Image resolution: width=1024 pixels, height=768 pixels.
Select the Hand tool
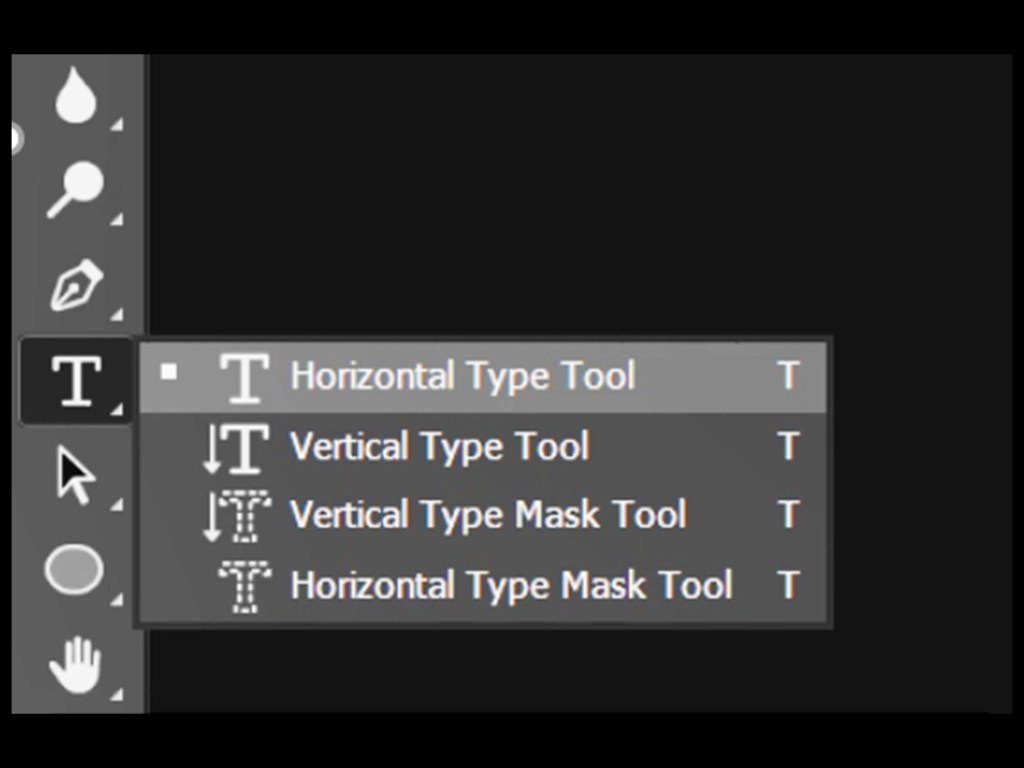pyautogui.click(x=76, y=665)
